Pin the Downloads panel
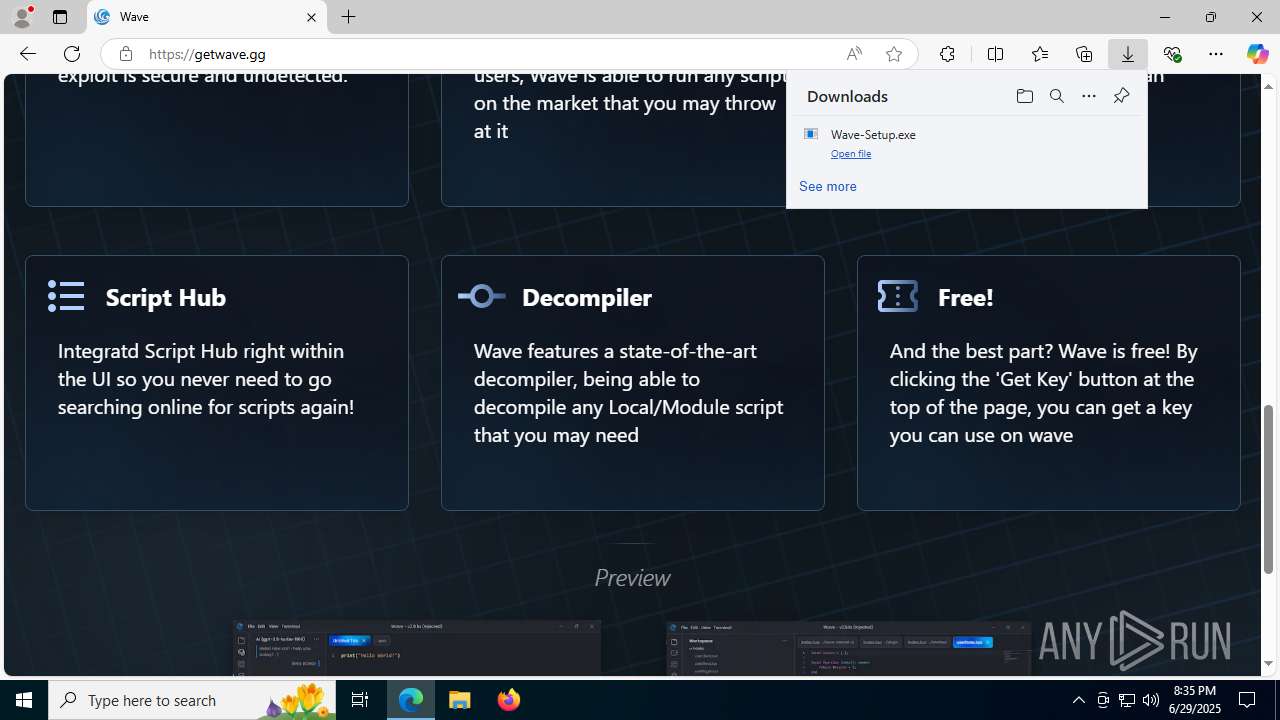Image resolution: width=1280 pixels, height=720 pixels. point(1121,96)
